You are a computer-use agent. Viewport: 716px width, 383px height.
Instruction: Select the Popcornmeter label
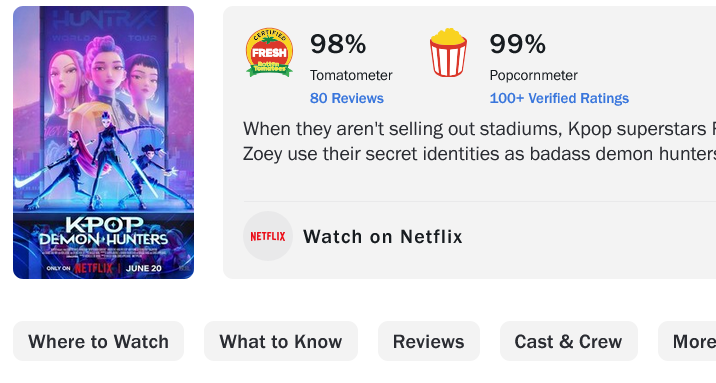click(x=533, y=75)
